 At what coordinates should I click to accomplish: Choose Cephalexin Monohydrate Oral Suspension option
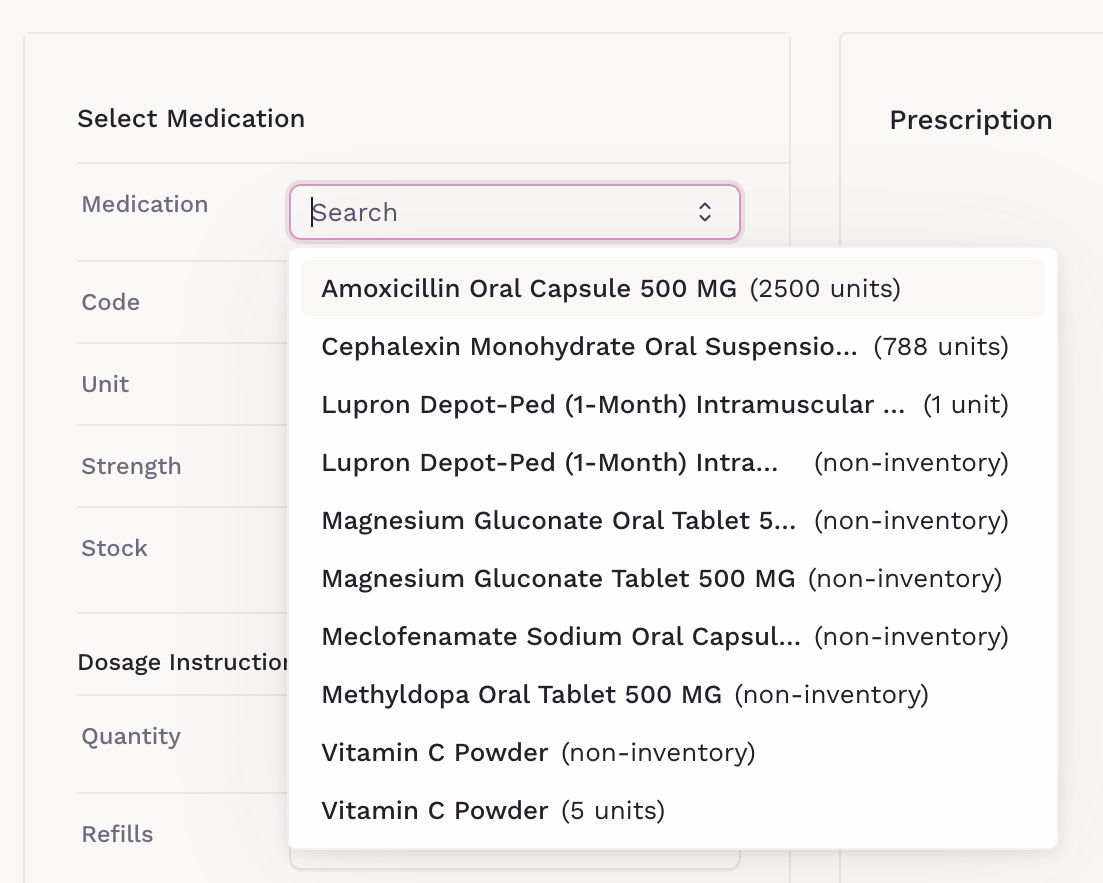tap(664, 347)
